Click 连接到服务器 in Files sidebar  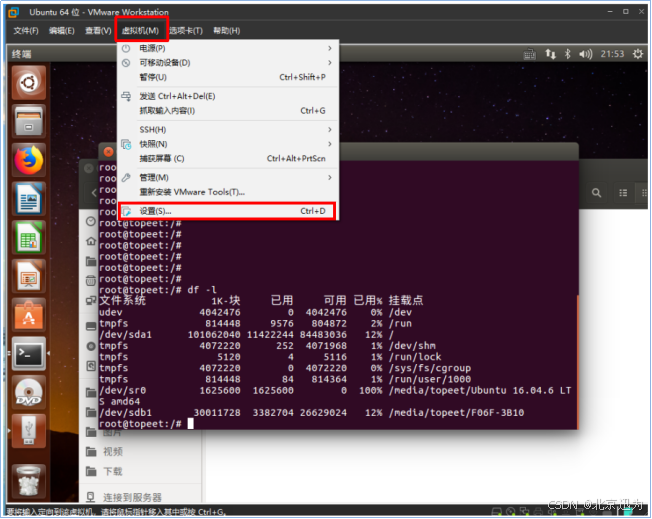[x=132, y=497]
